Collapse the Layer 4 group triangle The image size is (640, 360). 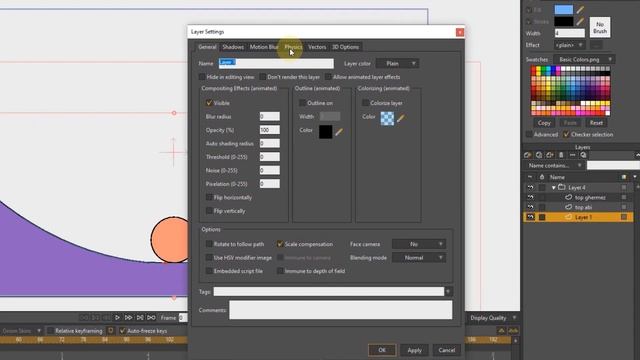click(553, 187)
